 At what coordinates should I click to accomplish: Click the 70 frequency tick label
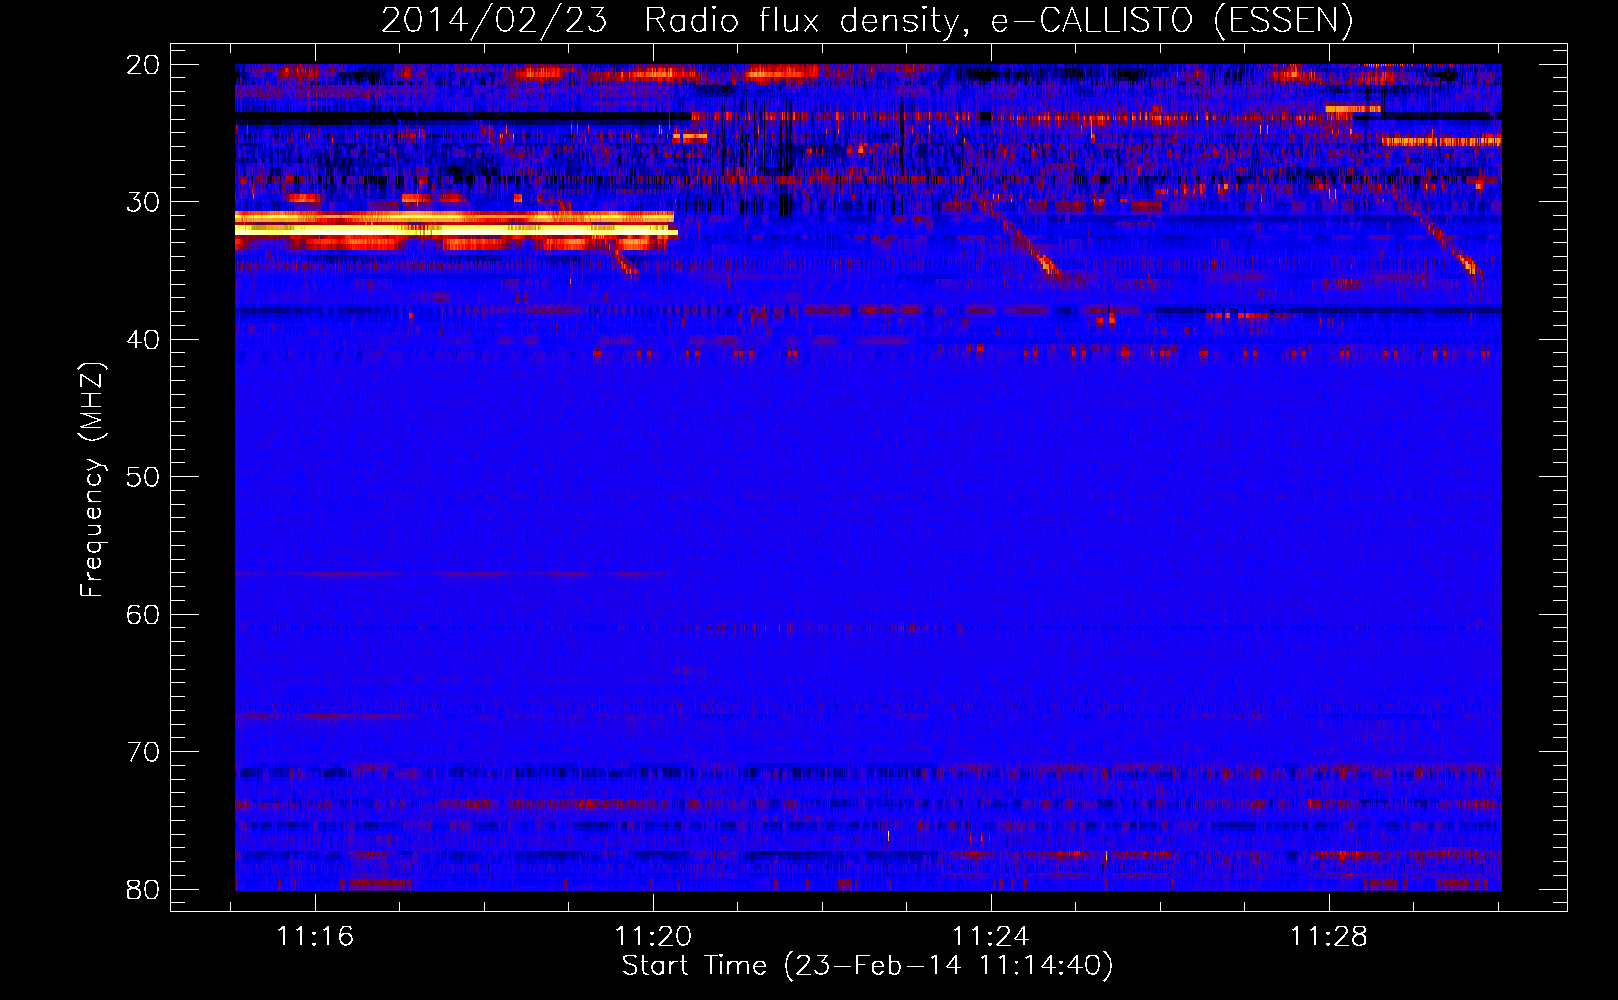pyautogui.click(x=143, y=752)
